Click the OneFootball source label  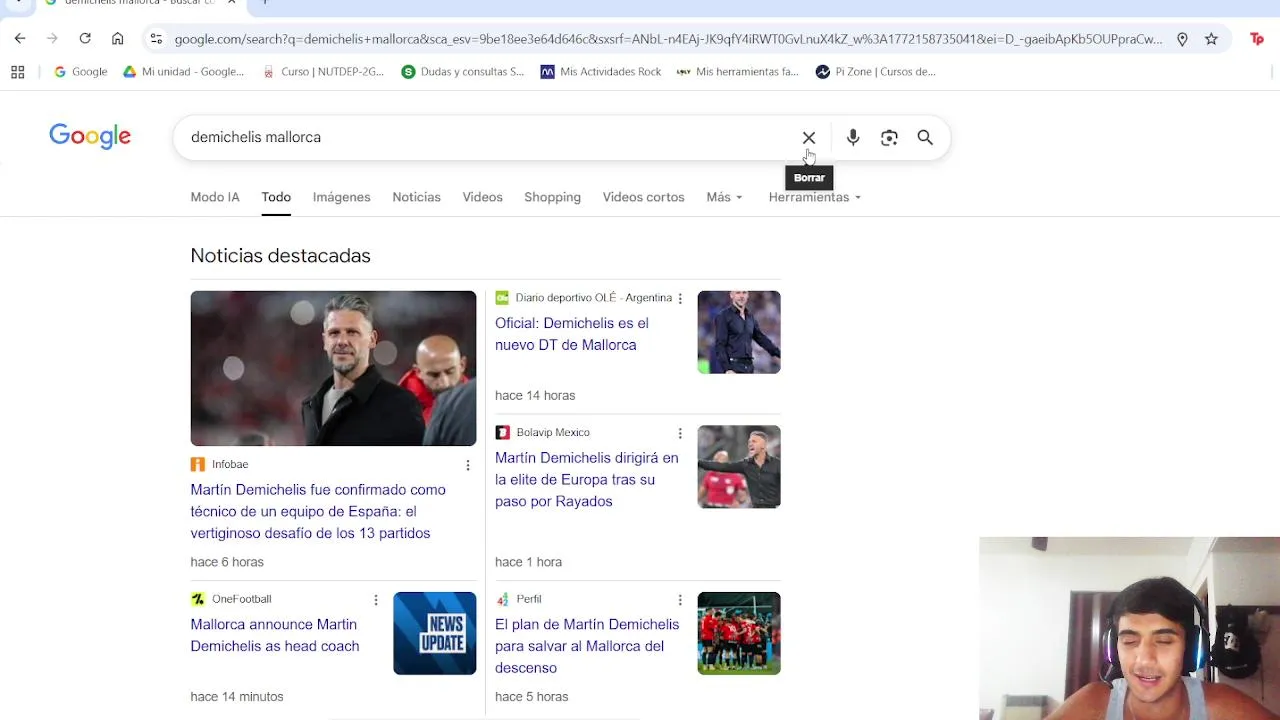[241, 599]
